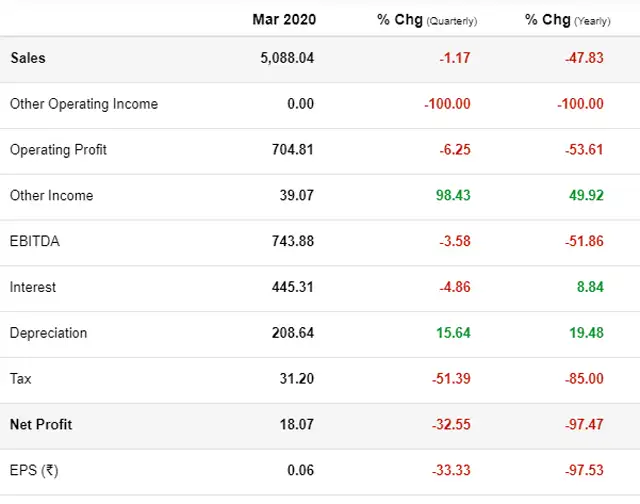The width and height of the screenshot is (640, 504).
Task: Click the Other Income quarterly change 98.43
Action: click(453, 196)
